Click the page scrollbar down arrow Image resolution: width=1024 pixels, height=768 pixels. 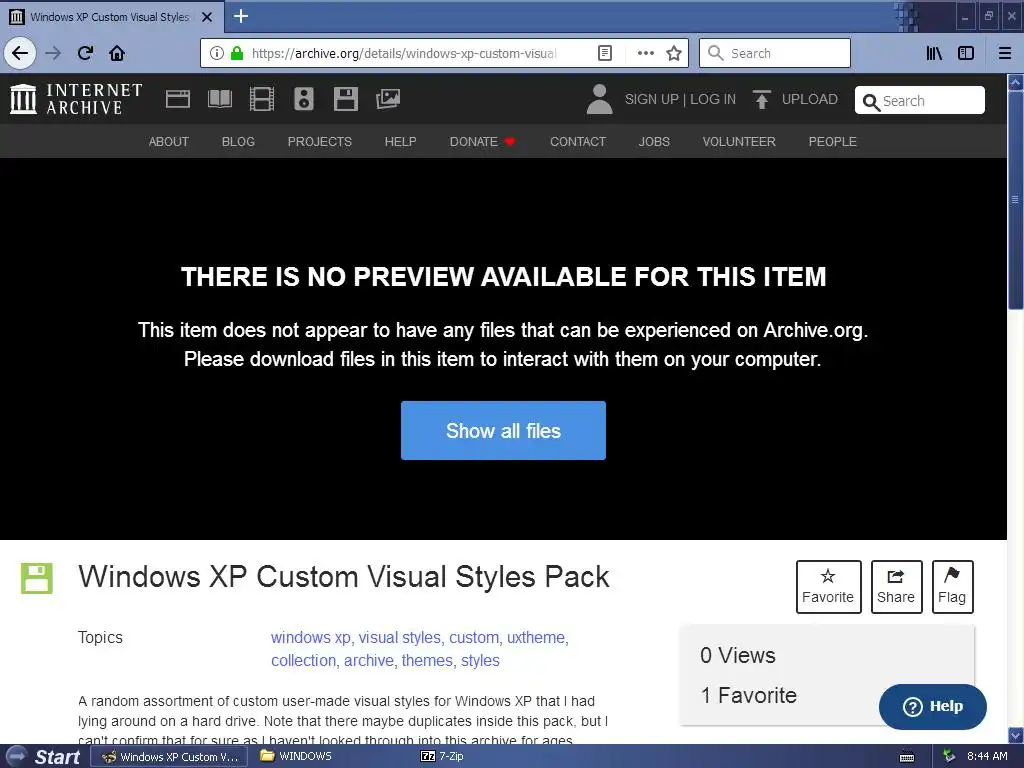click(x=1015, y=735)
